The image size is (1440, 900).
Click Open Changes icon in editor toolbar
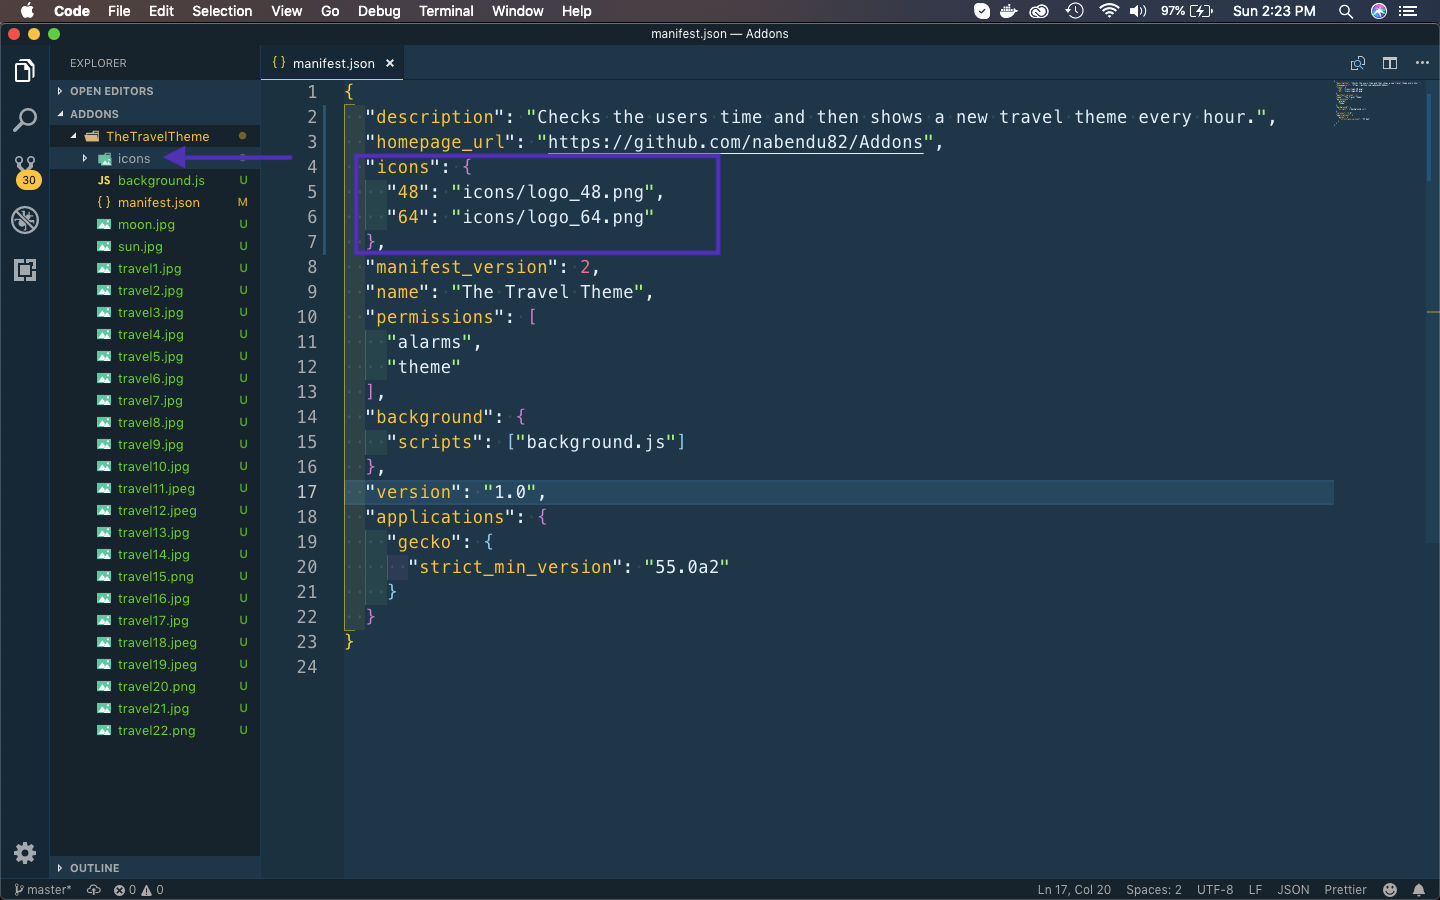point(1358,63)
